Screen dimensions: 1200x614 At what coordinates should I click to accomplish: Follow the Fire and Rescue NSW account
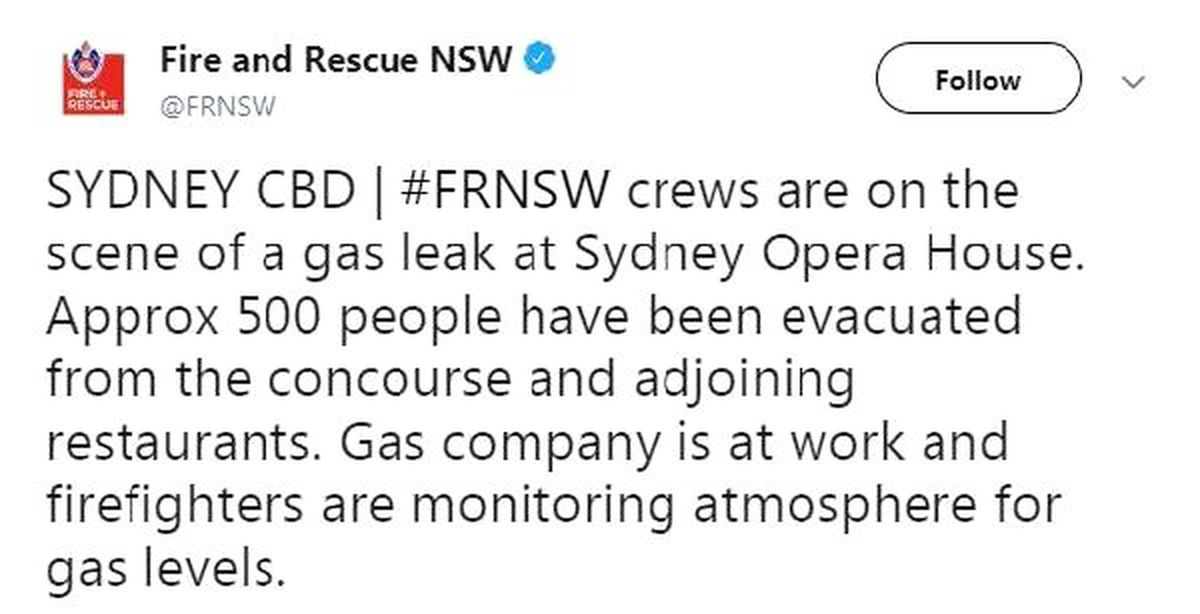point(978,79)
